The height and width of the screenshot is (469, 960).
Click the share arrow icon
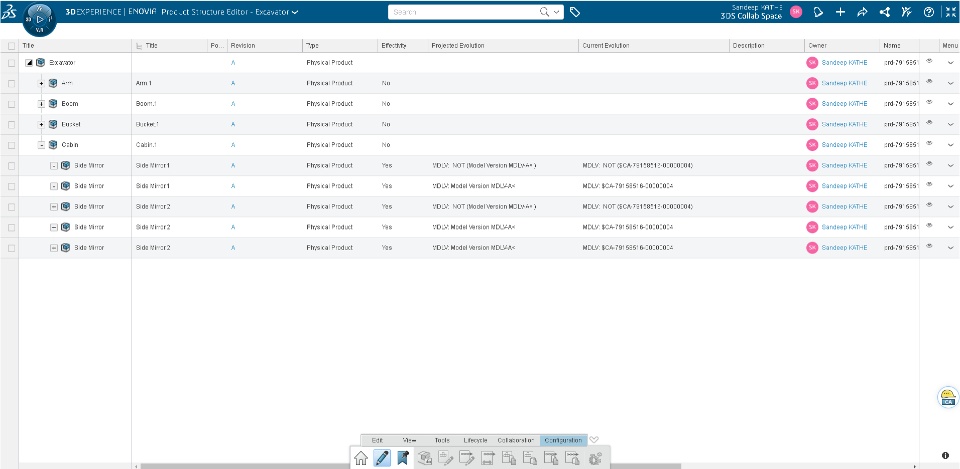pos(862,12)
